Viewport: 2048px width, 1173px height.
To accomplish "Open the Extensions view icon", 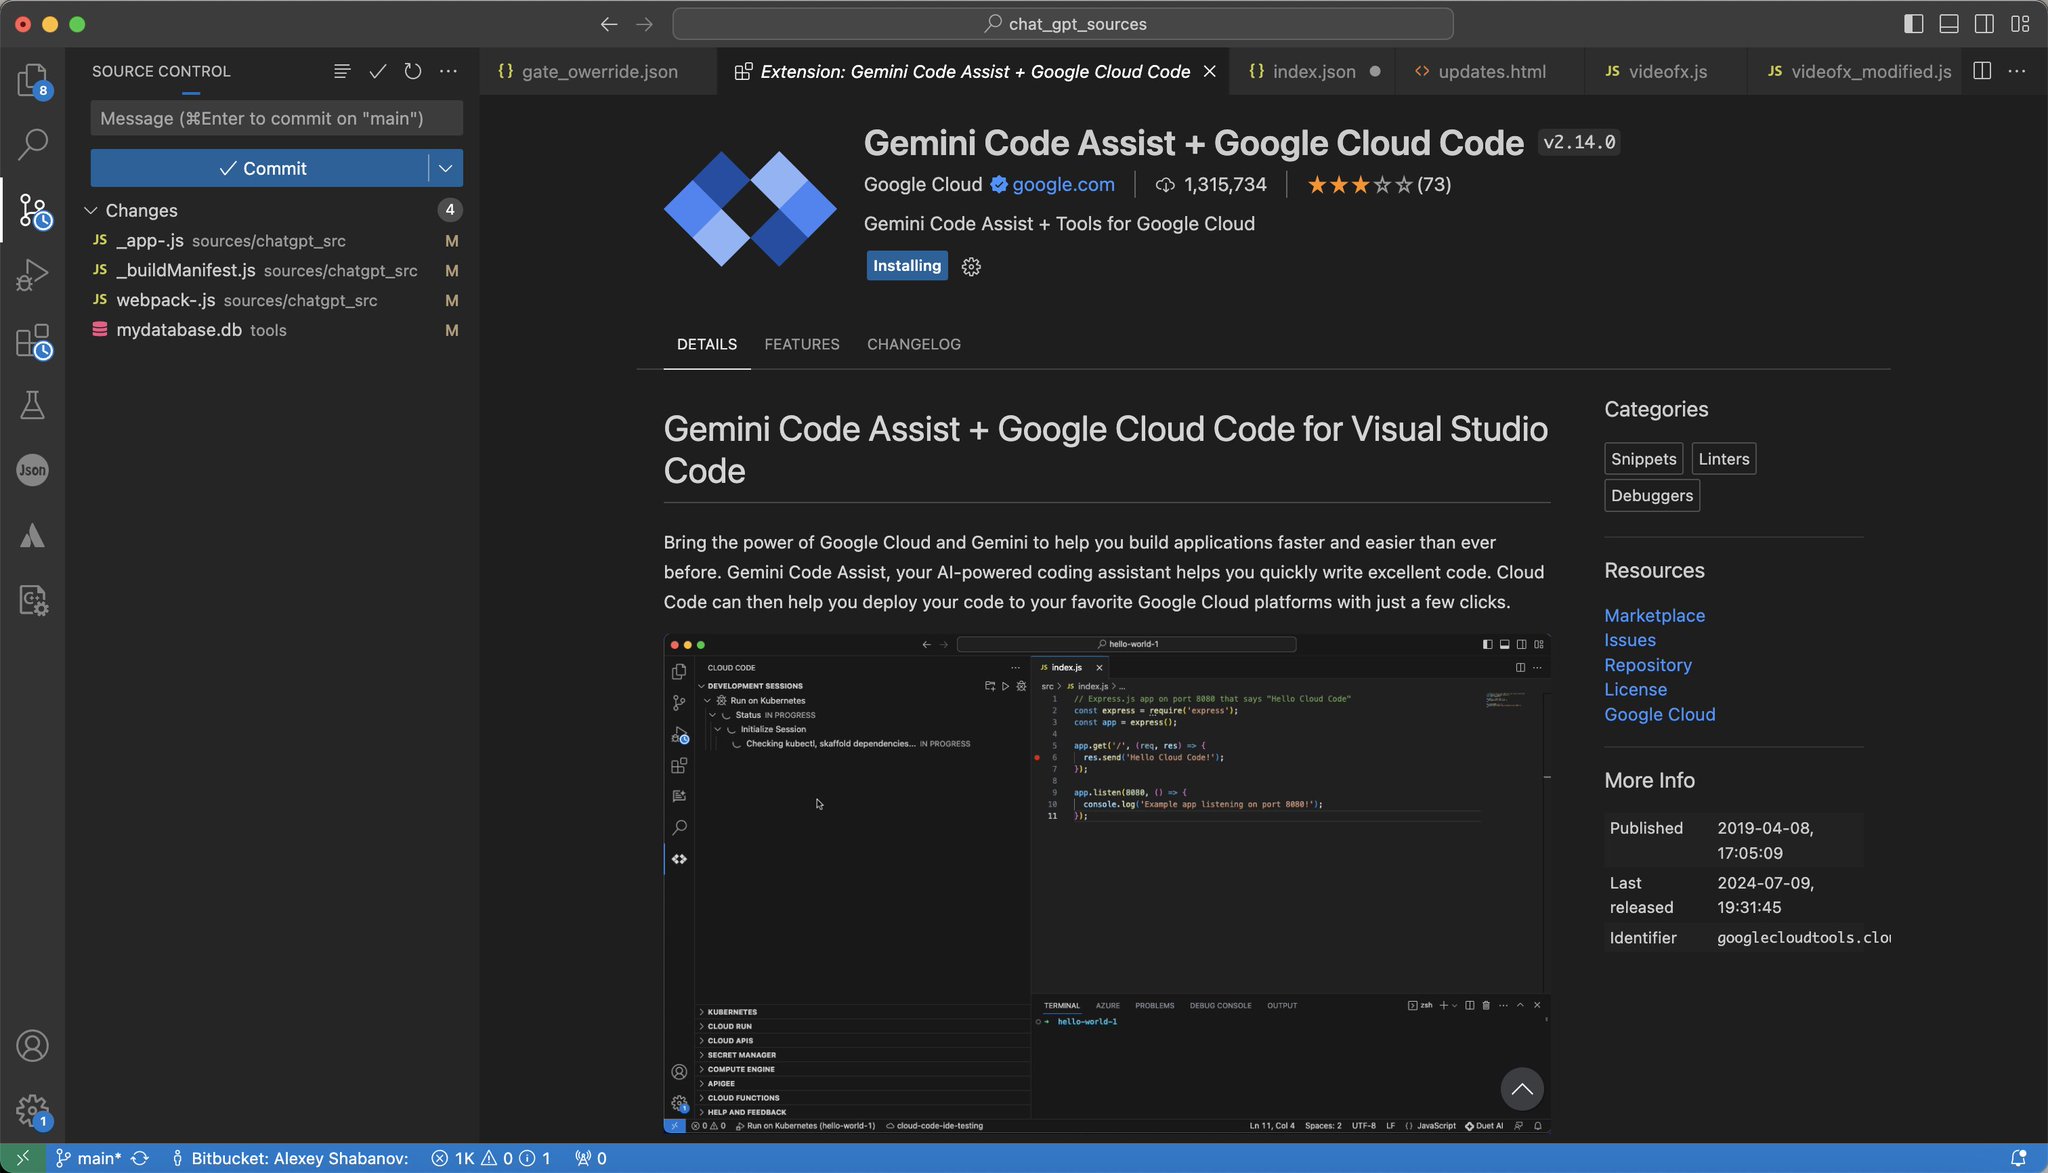I will click(32, 341).
